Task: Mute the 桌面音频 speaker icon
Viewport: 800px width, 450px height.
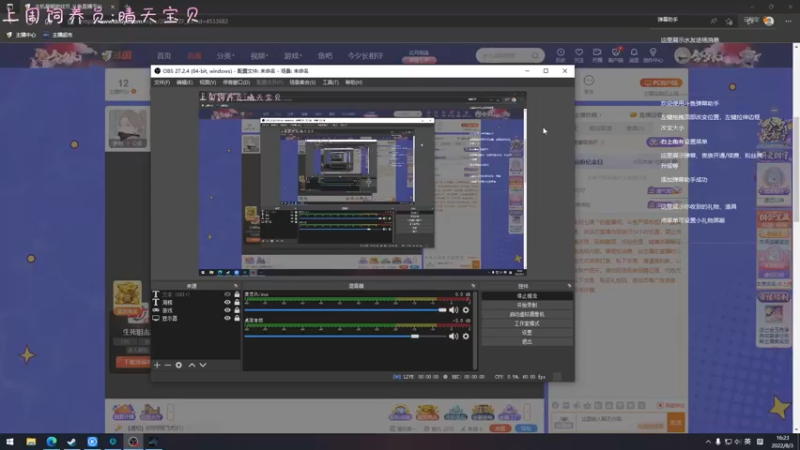Action: tap(453, 336)
